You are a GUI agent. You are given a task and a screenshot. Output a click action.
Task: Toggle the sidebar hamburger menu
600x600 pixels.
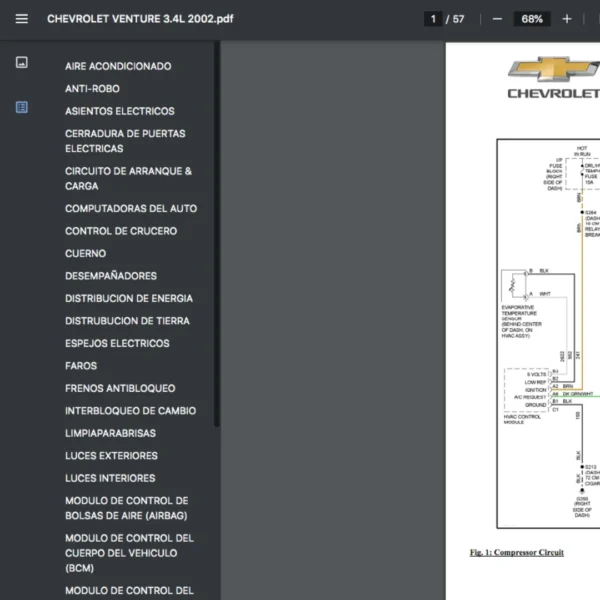click(x=21, y=19)
